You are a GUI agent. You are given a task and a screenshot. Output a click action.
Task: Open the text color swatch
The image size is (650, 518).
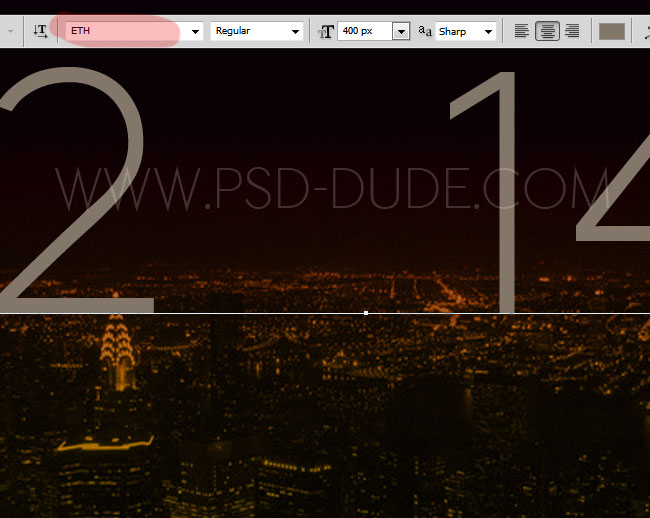612,31
